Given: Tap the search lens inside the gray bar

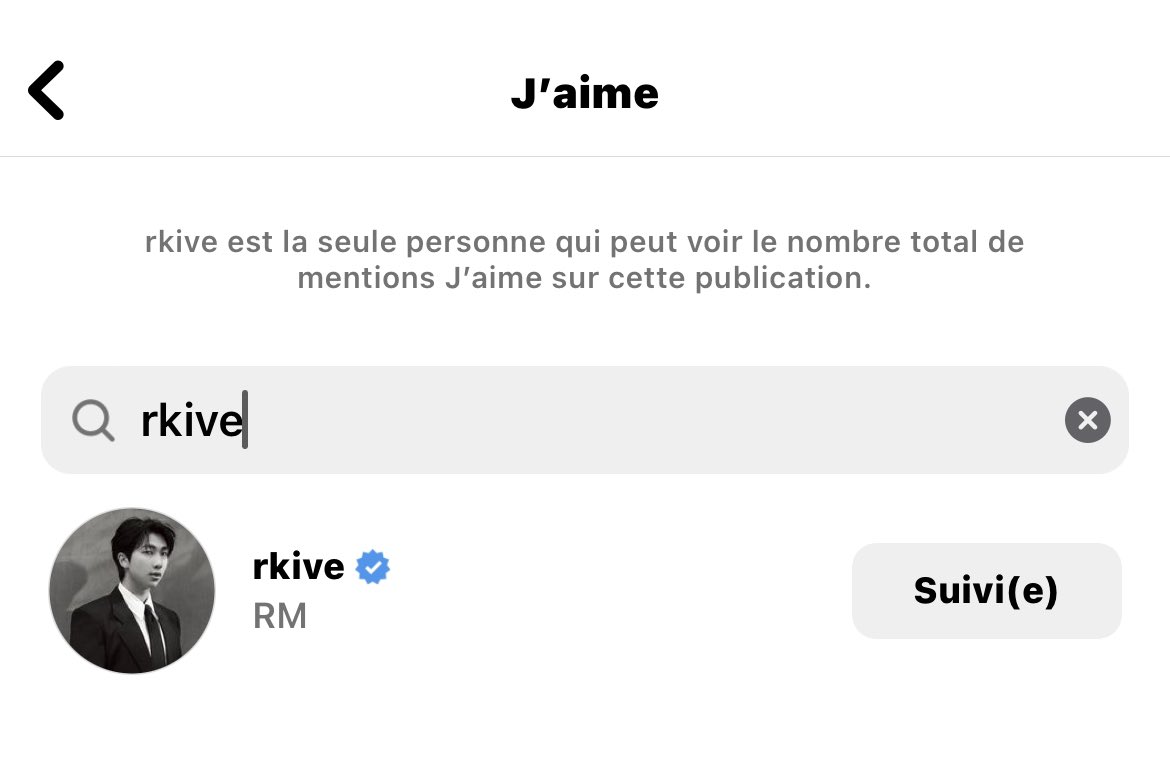Looking at the screenshot, I should tap(93, 420).
